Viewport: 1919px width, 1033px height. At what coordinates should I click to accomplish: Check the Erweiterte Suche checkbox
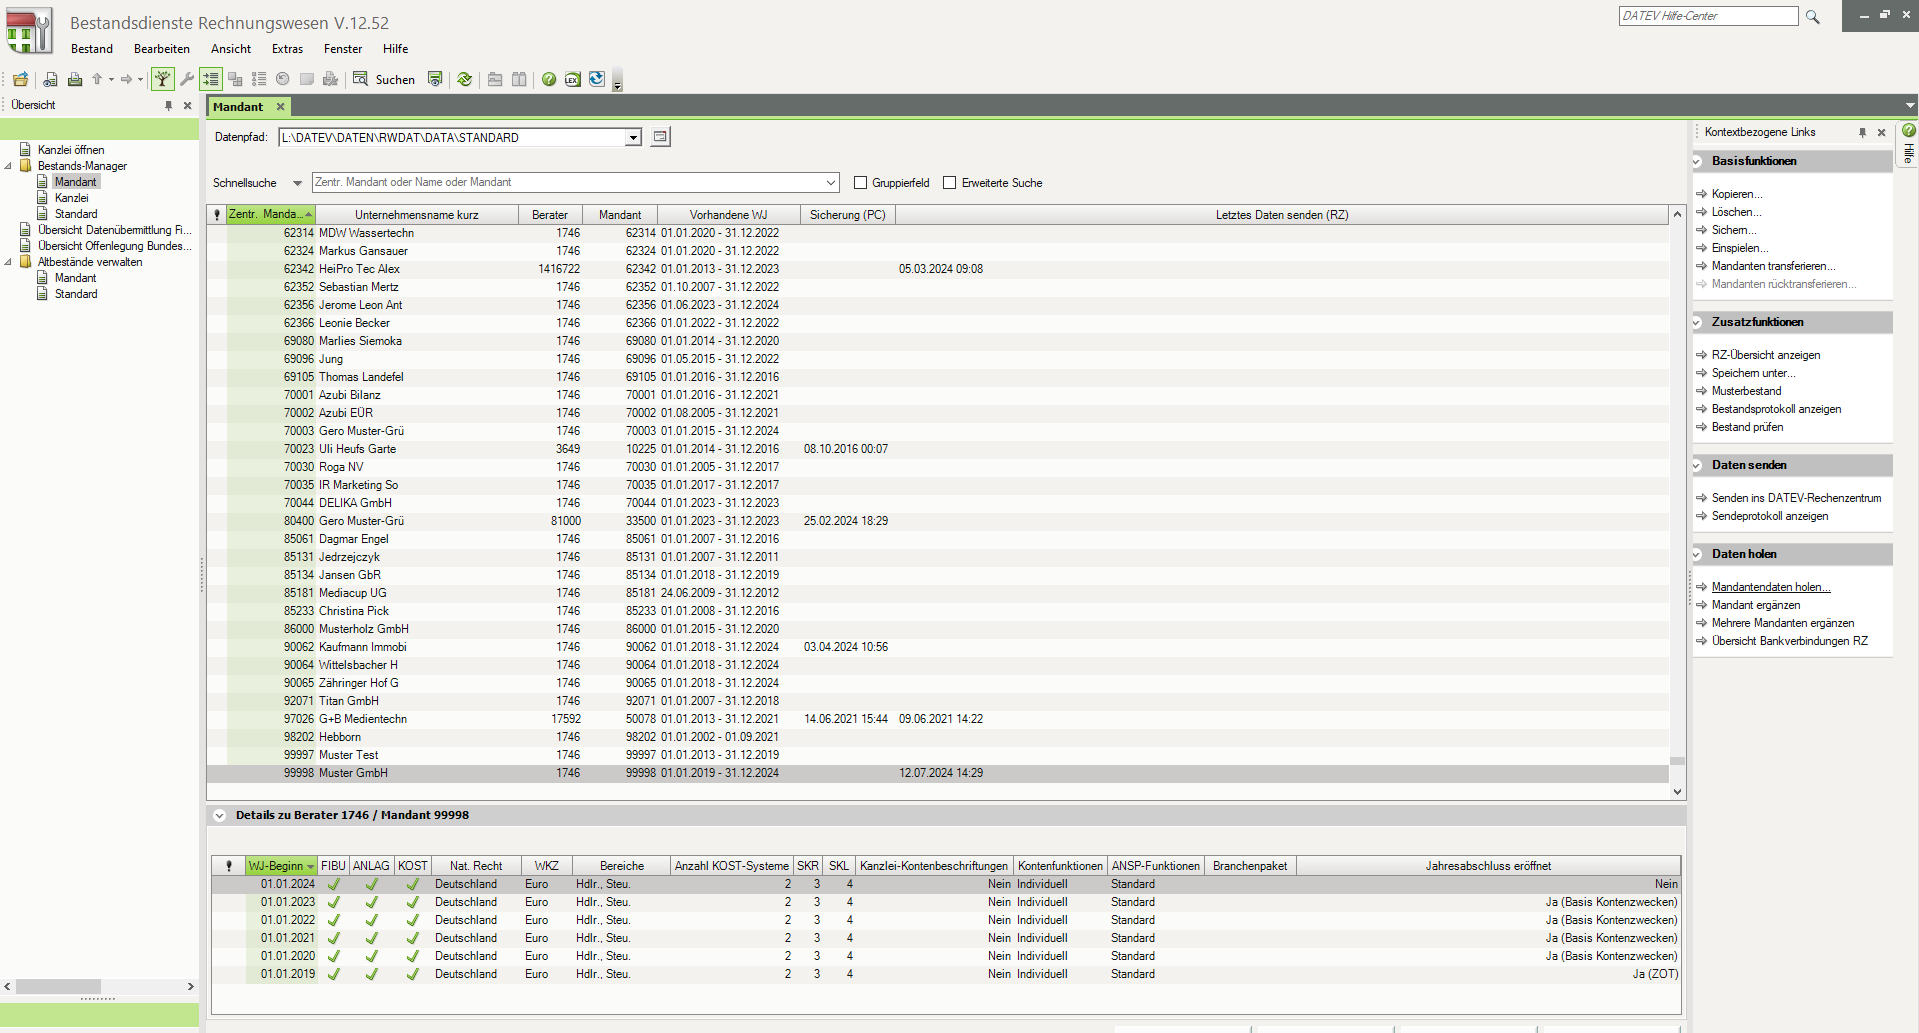coord(950,183)
